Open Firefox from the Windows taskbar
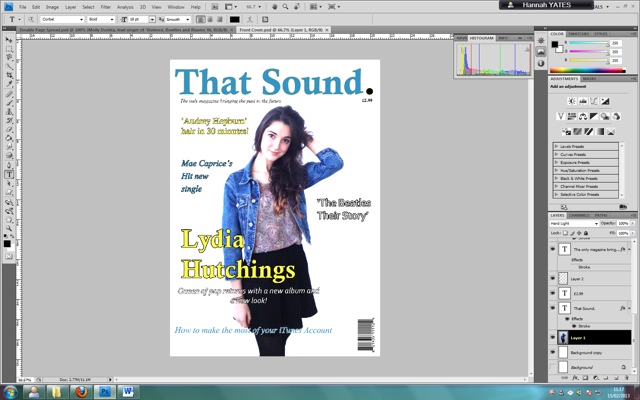 pyautogui.click(x=81, y=392)
